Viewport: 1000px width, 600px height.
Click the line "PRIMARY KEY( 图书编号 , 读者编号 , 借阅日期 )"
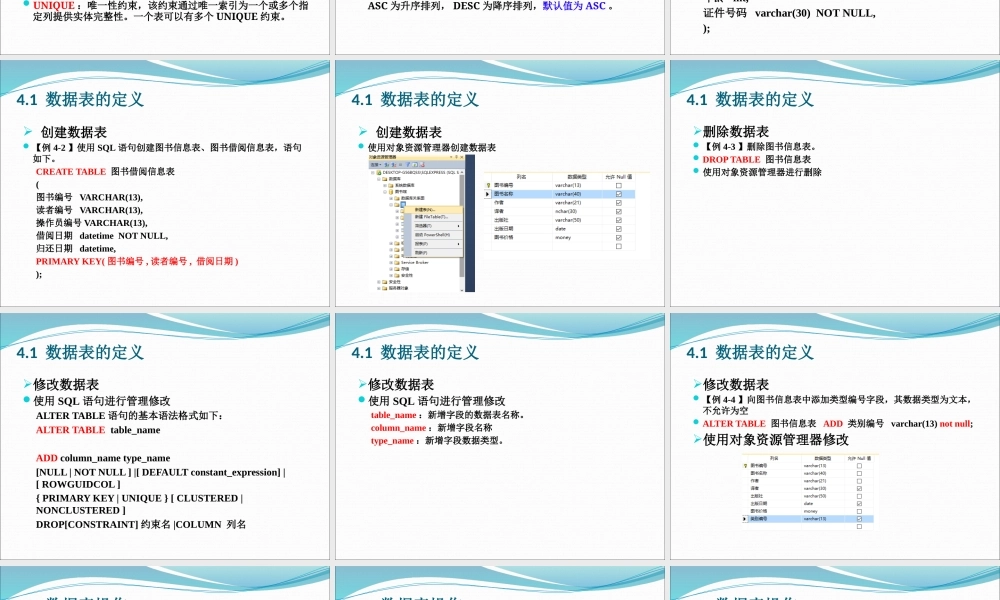point(137,261)
